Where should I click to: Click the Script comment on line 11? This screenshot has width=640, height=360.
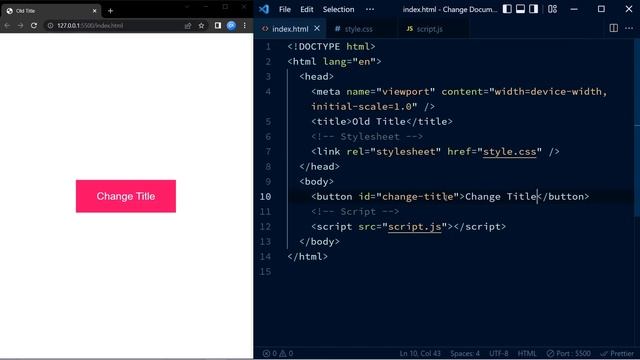pos(355,212)
